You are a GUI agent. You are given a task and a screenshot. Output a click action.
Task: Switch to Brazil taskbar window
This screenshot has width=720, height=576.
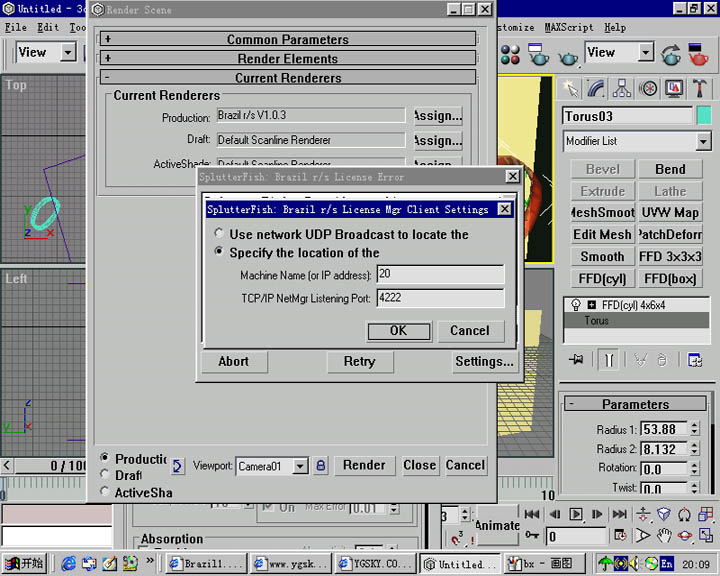[x=206, y=563]
